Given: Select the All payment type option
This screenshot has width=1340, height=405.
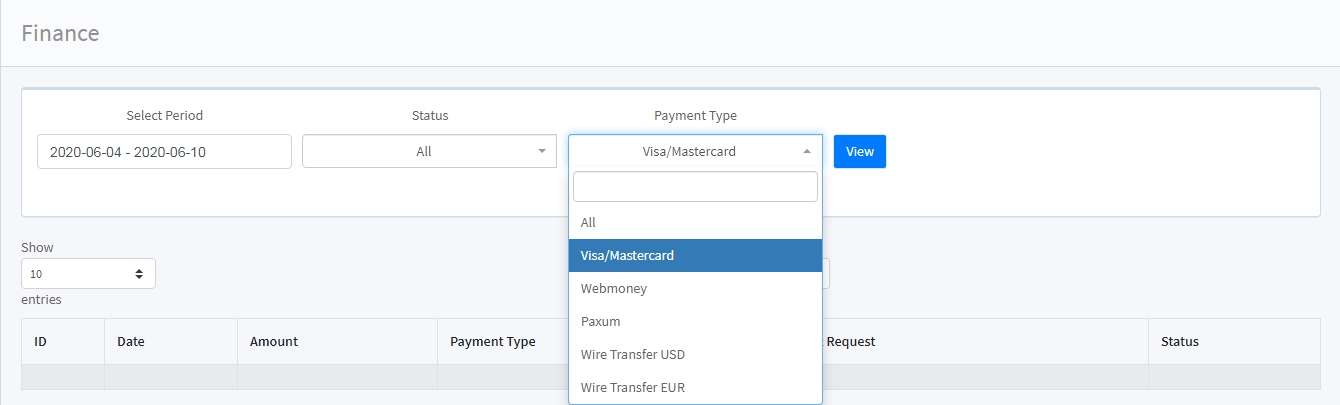Looking at the screenshot, I should 695,222.
